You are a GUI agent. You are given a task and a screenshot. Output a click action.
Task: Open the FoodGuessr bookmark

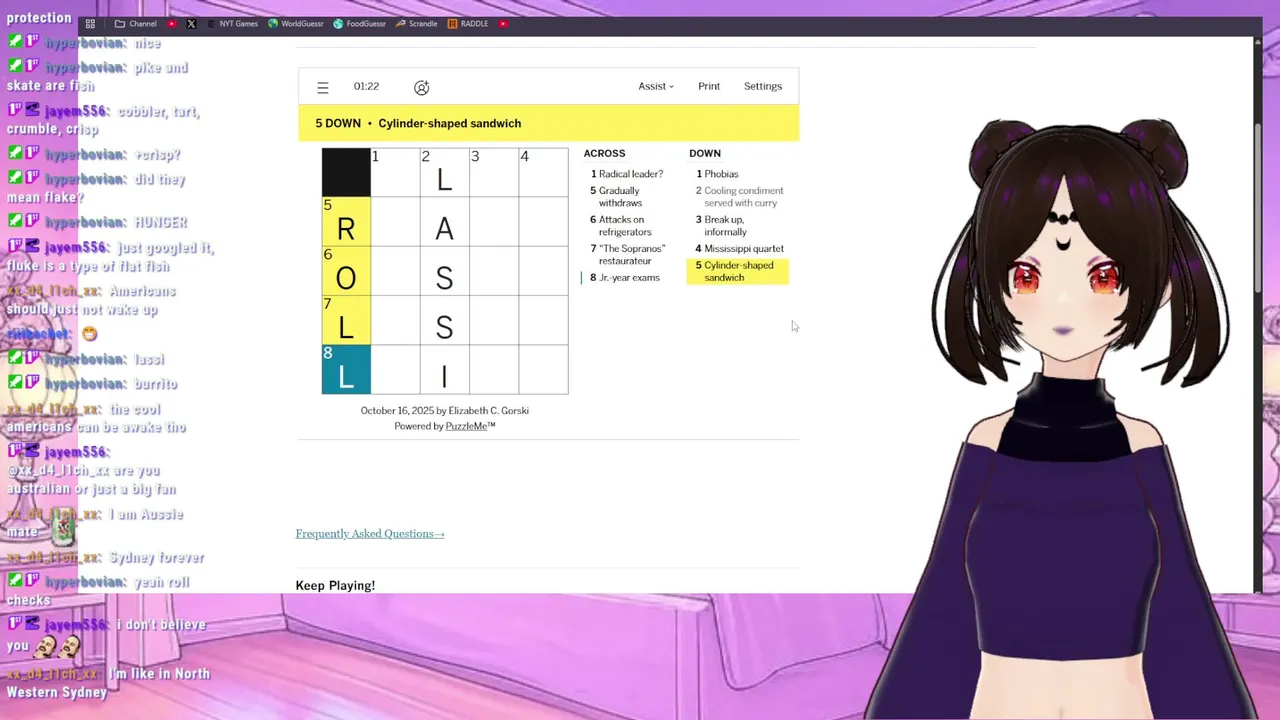[360, 23]
